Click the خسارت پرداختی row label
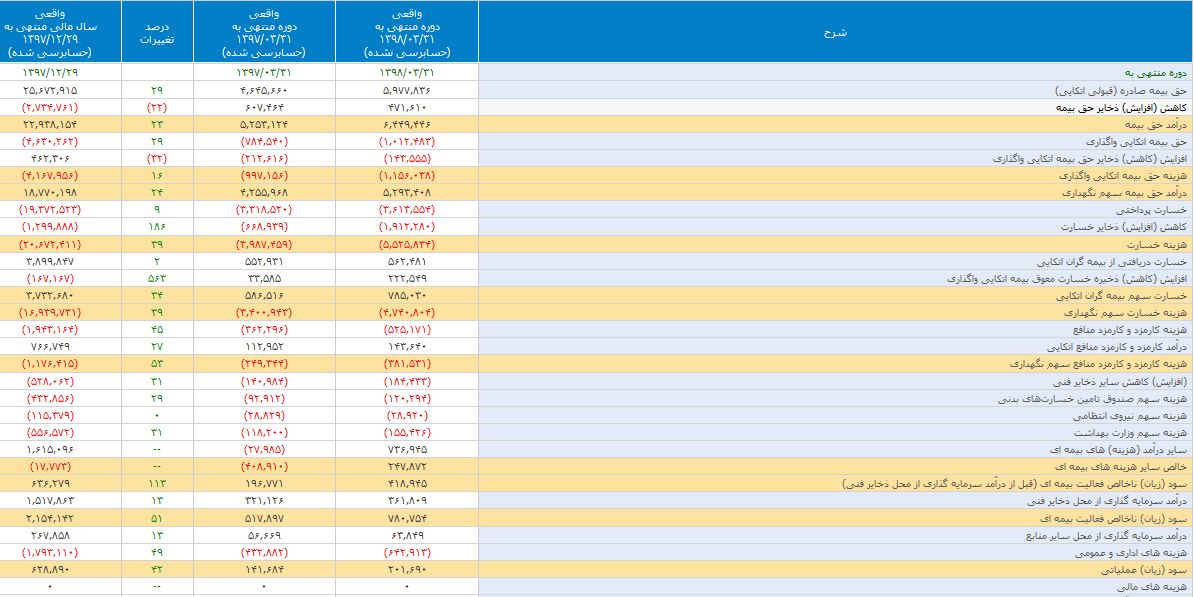 click(1154, 209)
